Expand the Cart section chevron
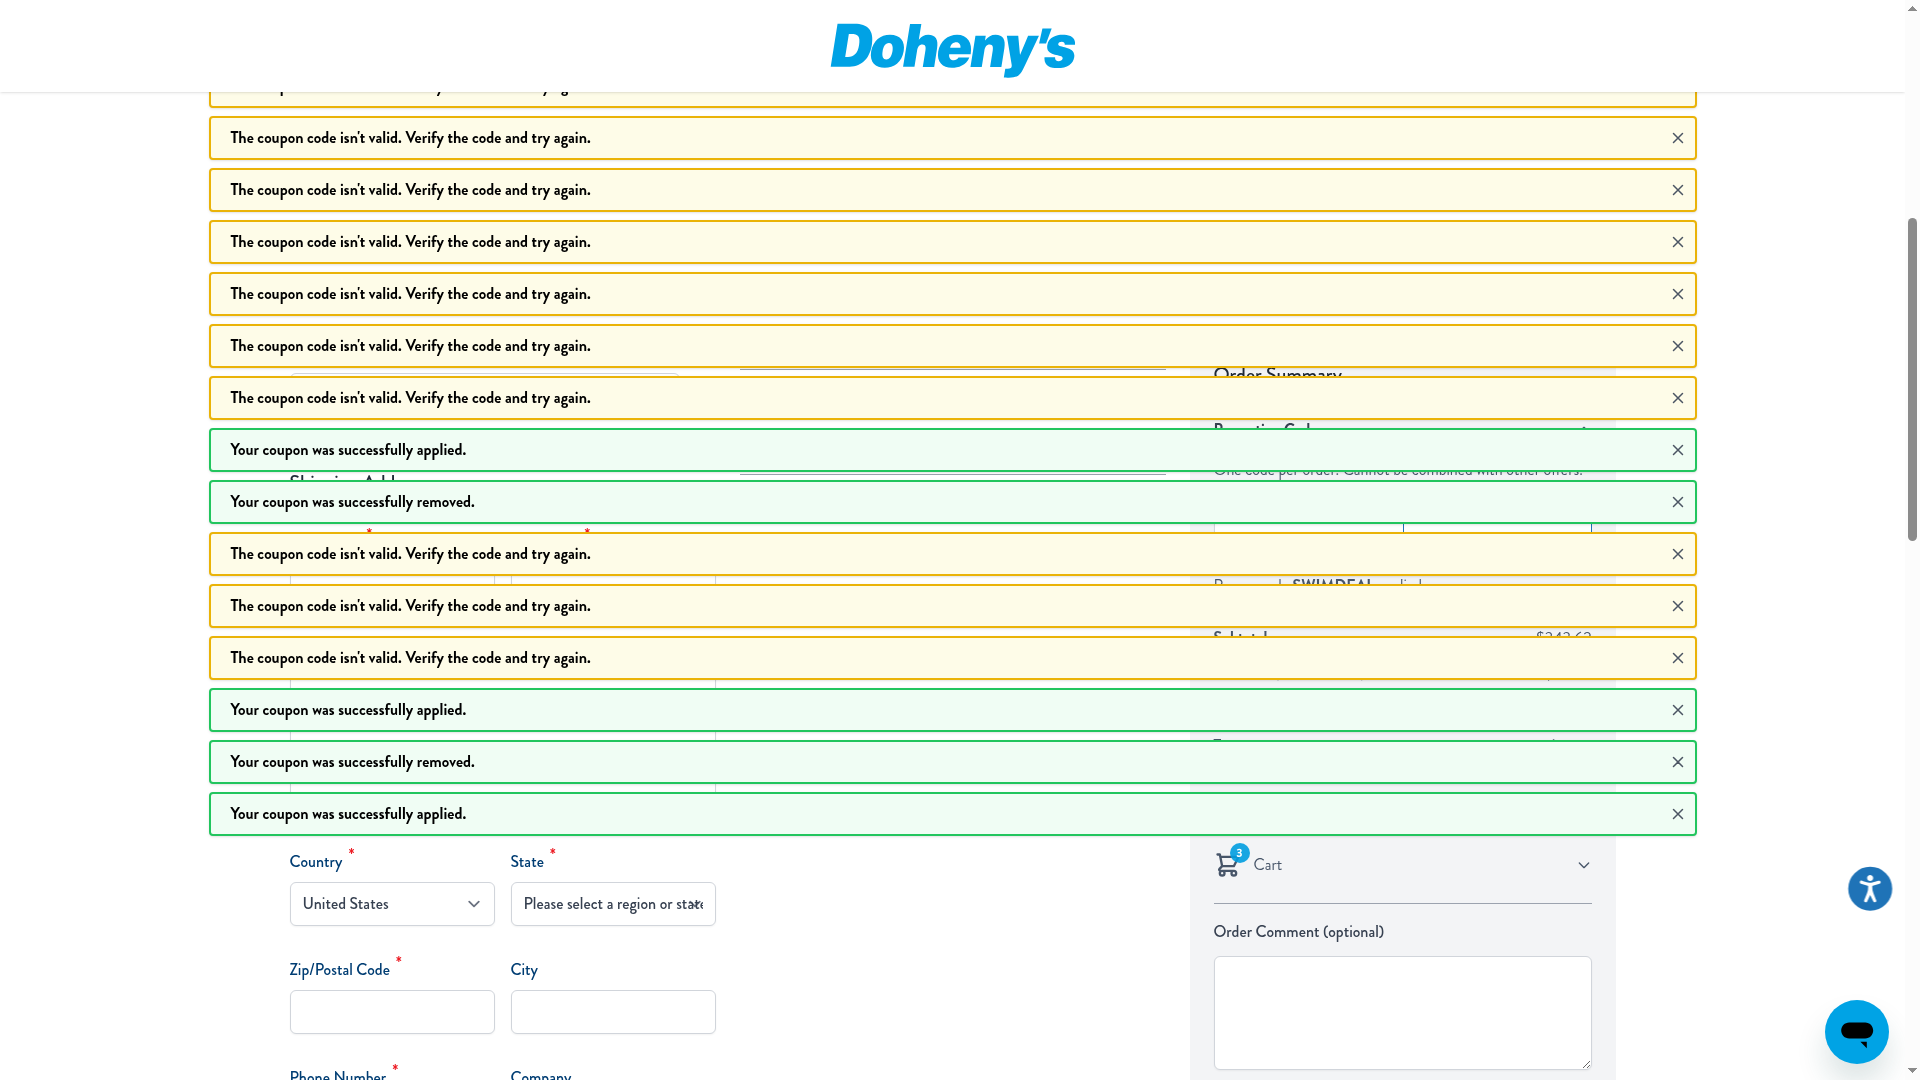This screenshot has width=1920, height=1080. click(x=1583, y=865)
